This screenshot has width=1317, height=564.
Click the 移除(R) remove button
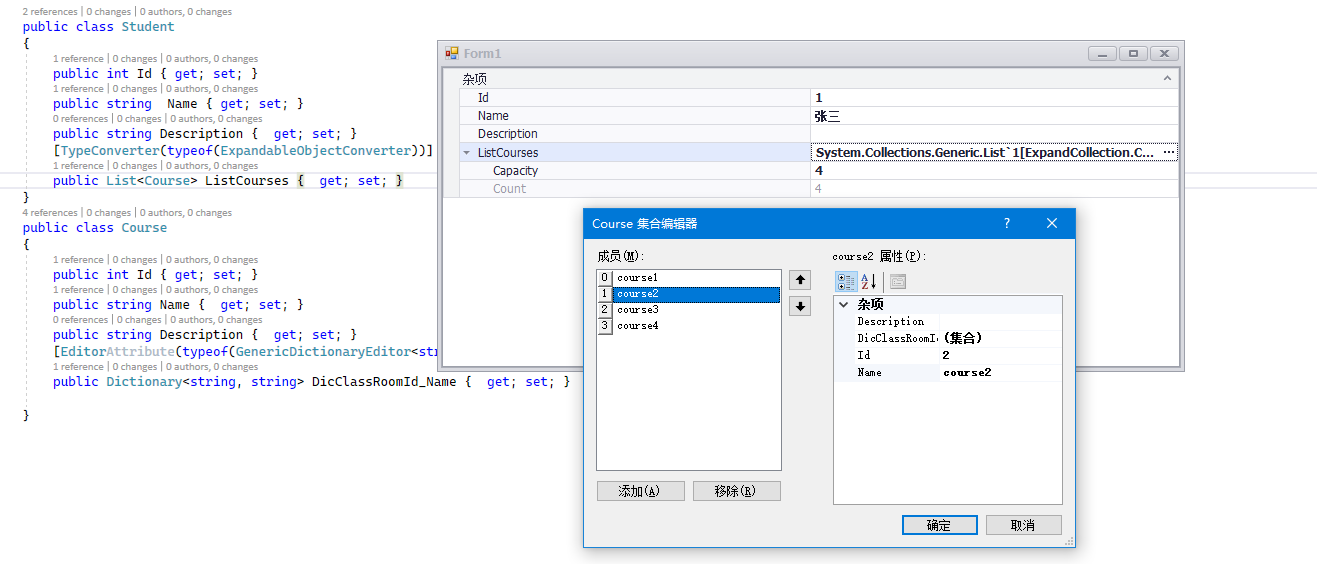pyautogui.click(x=736, y=491)
